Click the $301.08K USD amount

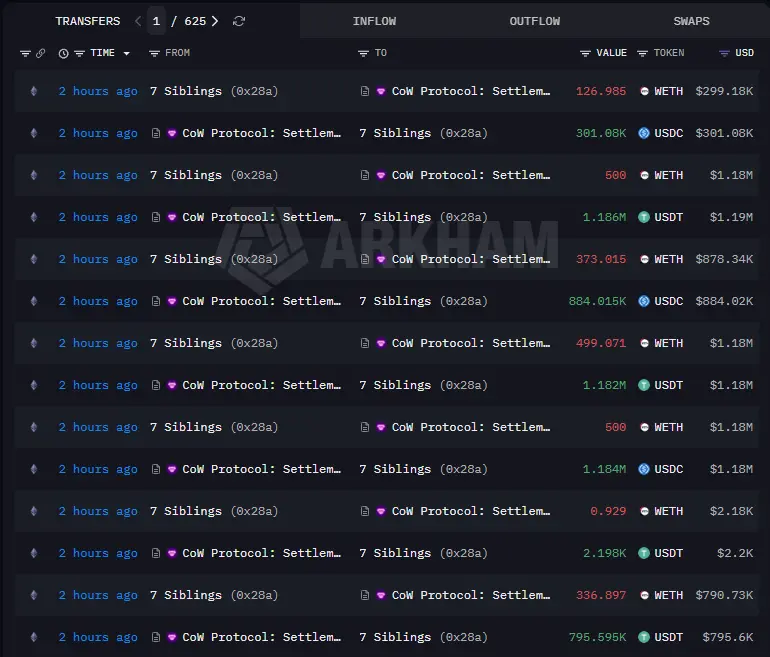[724, 133]
